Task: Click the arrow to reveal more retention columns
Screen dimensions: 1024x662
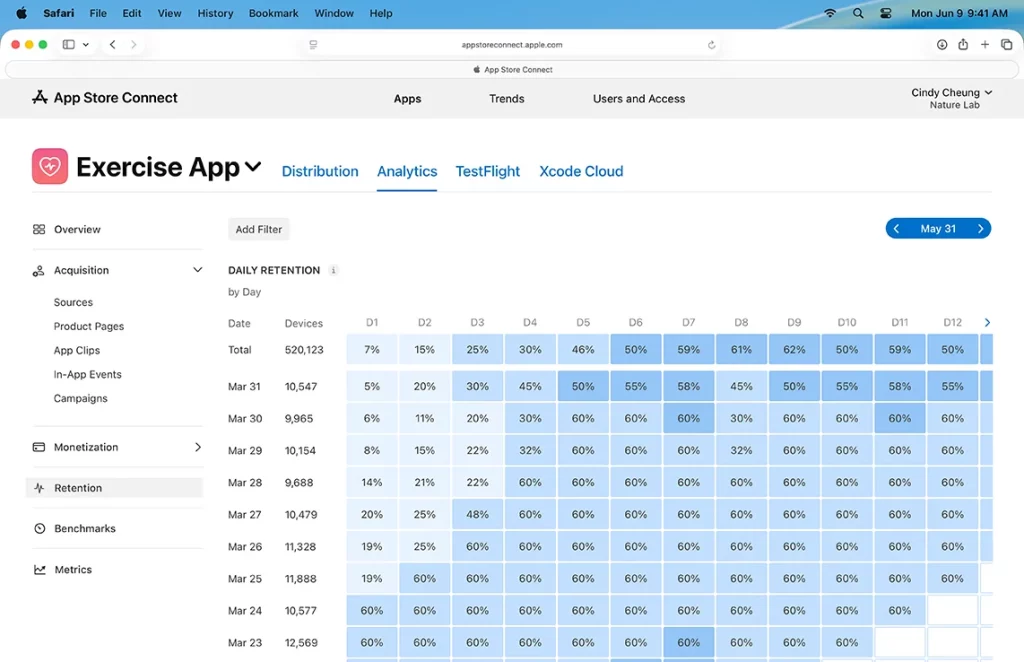Action: click(x=987, y=323)
